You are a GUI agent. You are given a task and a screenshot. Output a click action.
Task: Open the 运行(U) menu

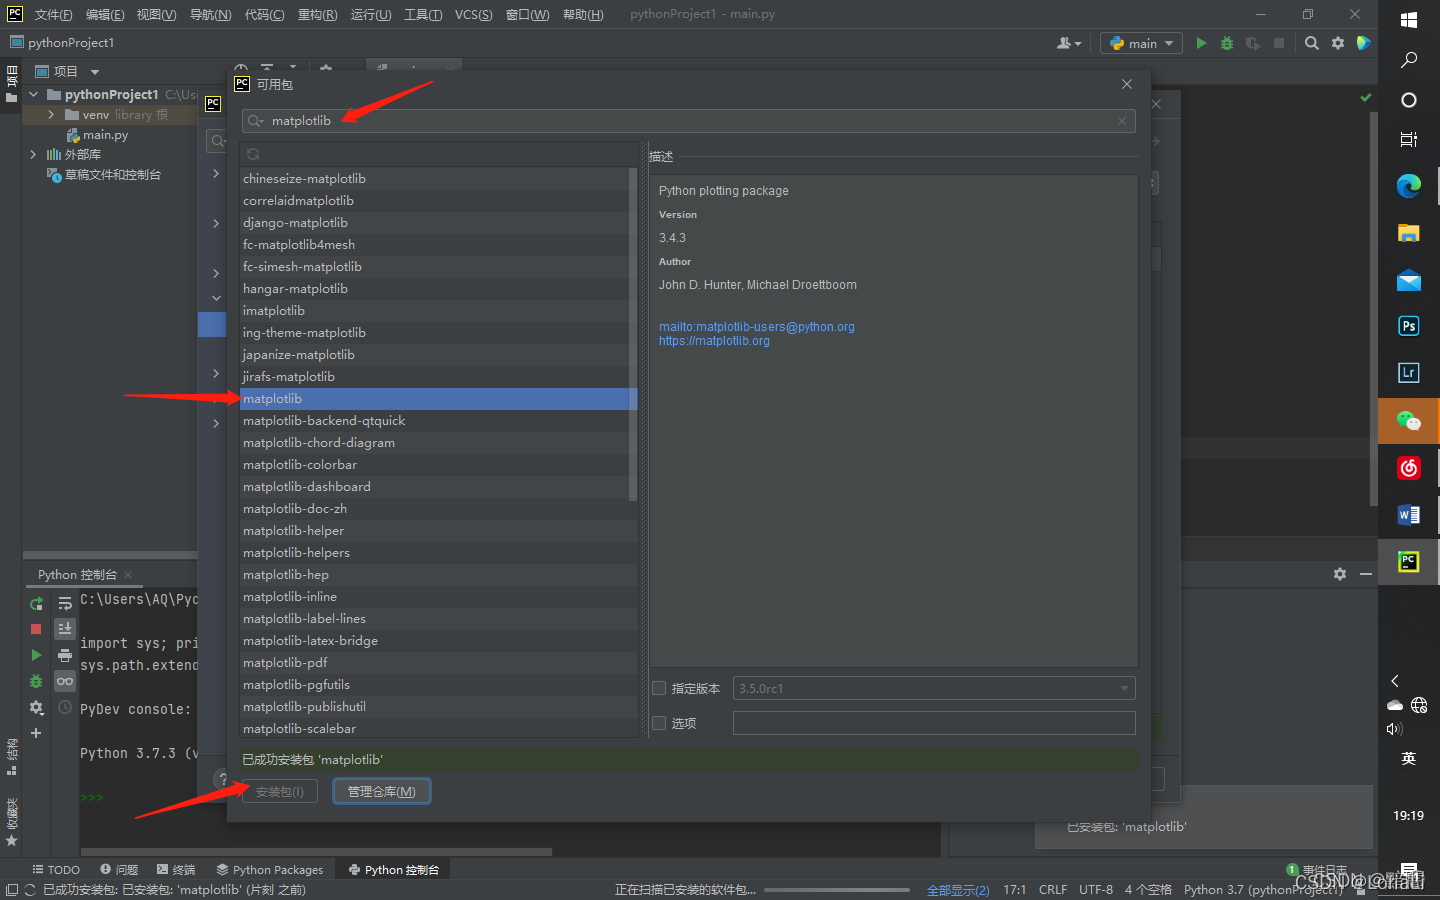click(x=371, y=14)
